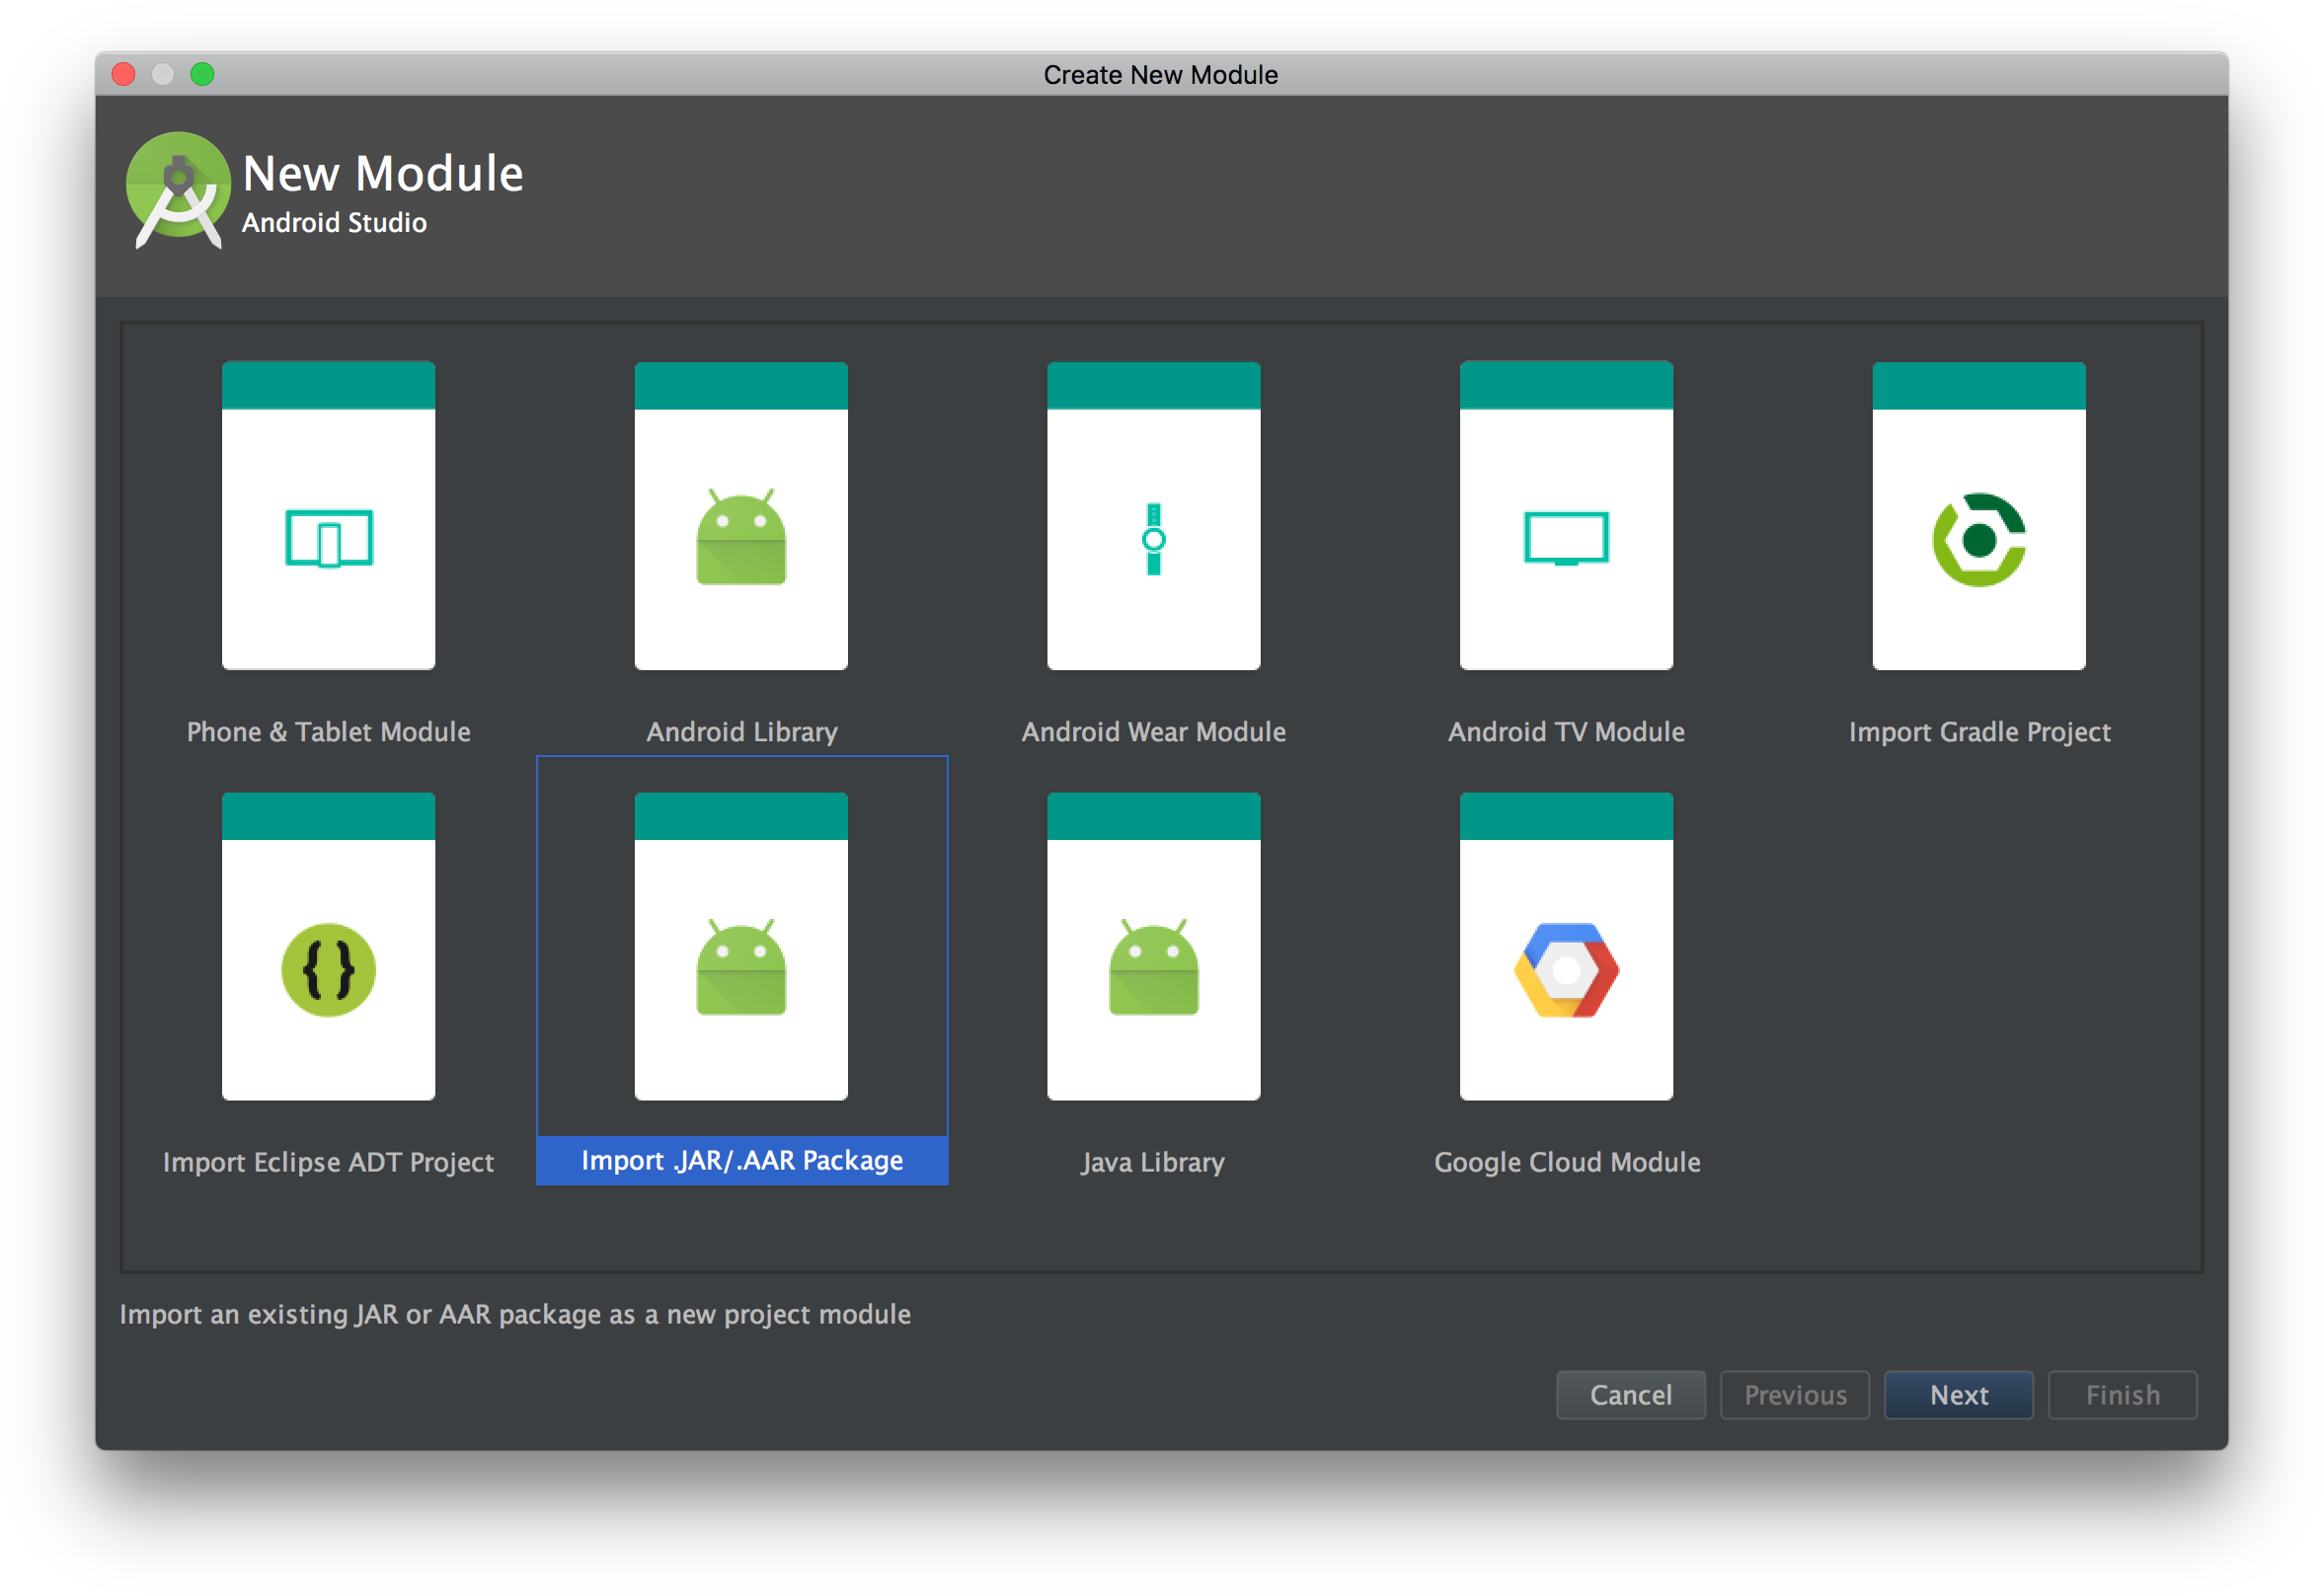Click the "Import .JAR/.AAR Package" highlighted label

coord(741,1160)
